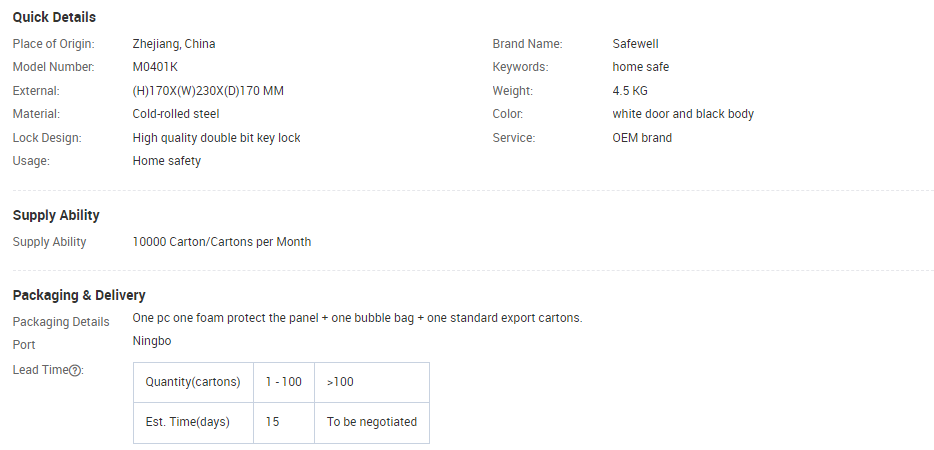This screenshot has width=934, height=450.
Task: Click the Cold-rolled steel material value
Action: (176, 114)
